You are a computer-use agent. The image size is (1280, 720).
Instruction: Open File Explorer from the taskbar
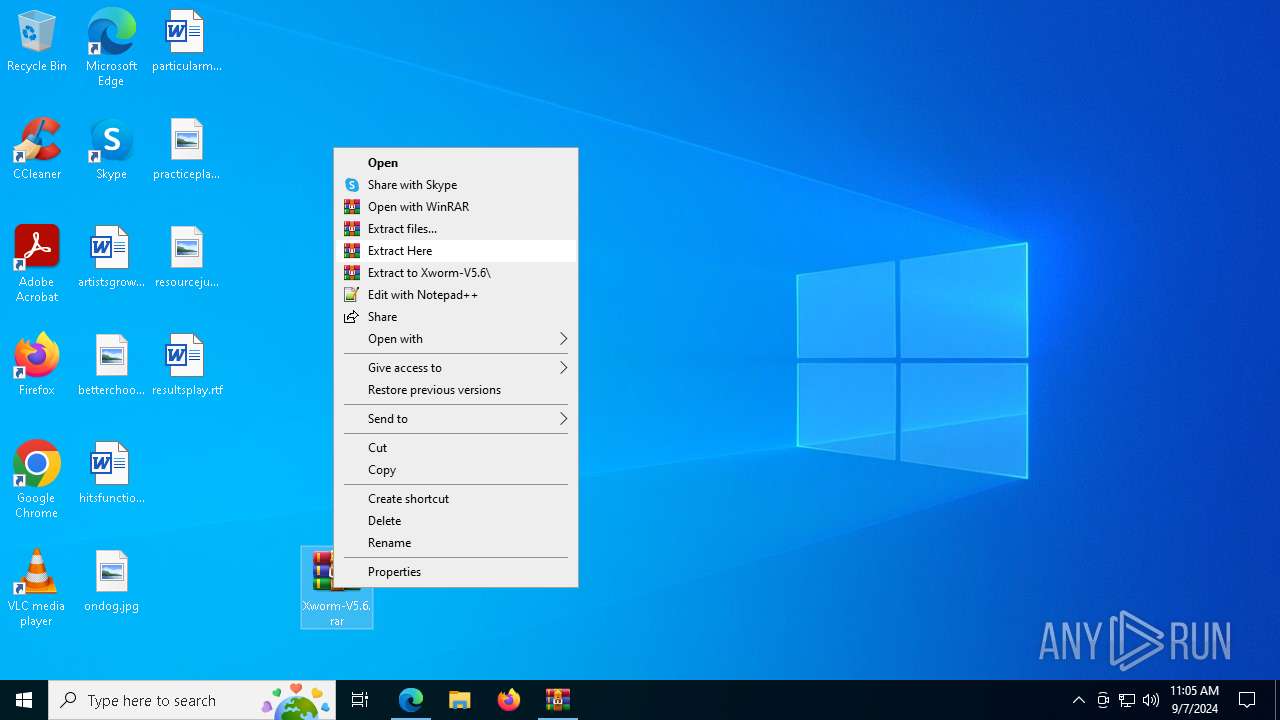(x=459, y=700)
